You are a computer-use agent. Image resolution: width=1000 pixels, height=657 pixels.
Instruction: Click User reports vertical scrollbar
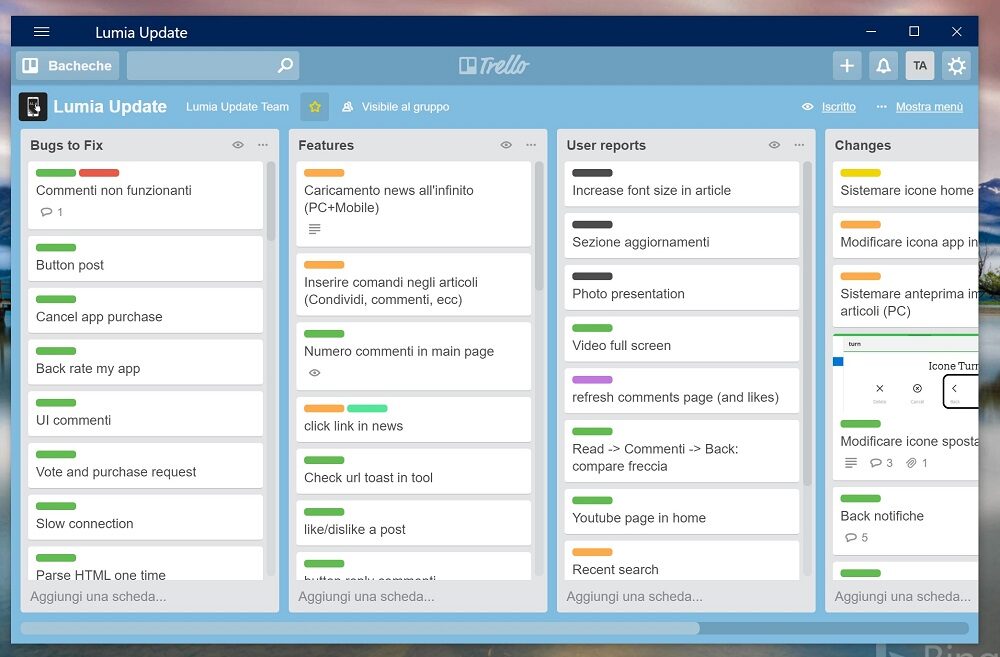[807, 324]
